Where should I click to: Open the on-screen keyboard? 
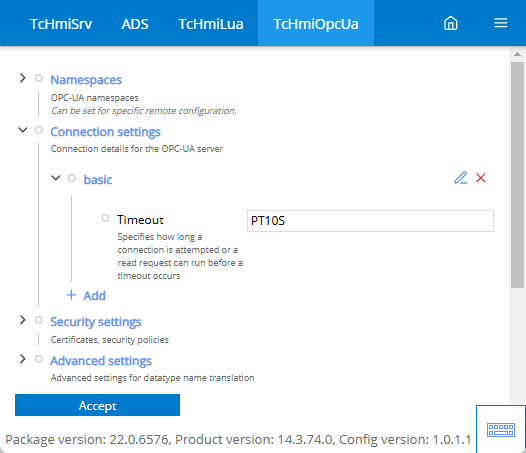point(501,429)
